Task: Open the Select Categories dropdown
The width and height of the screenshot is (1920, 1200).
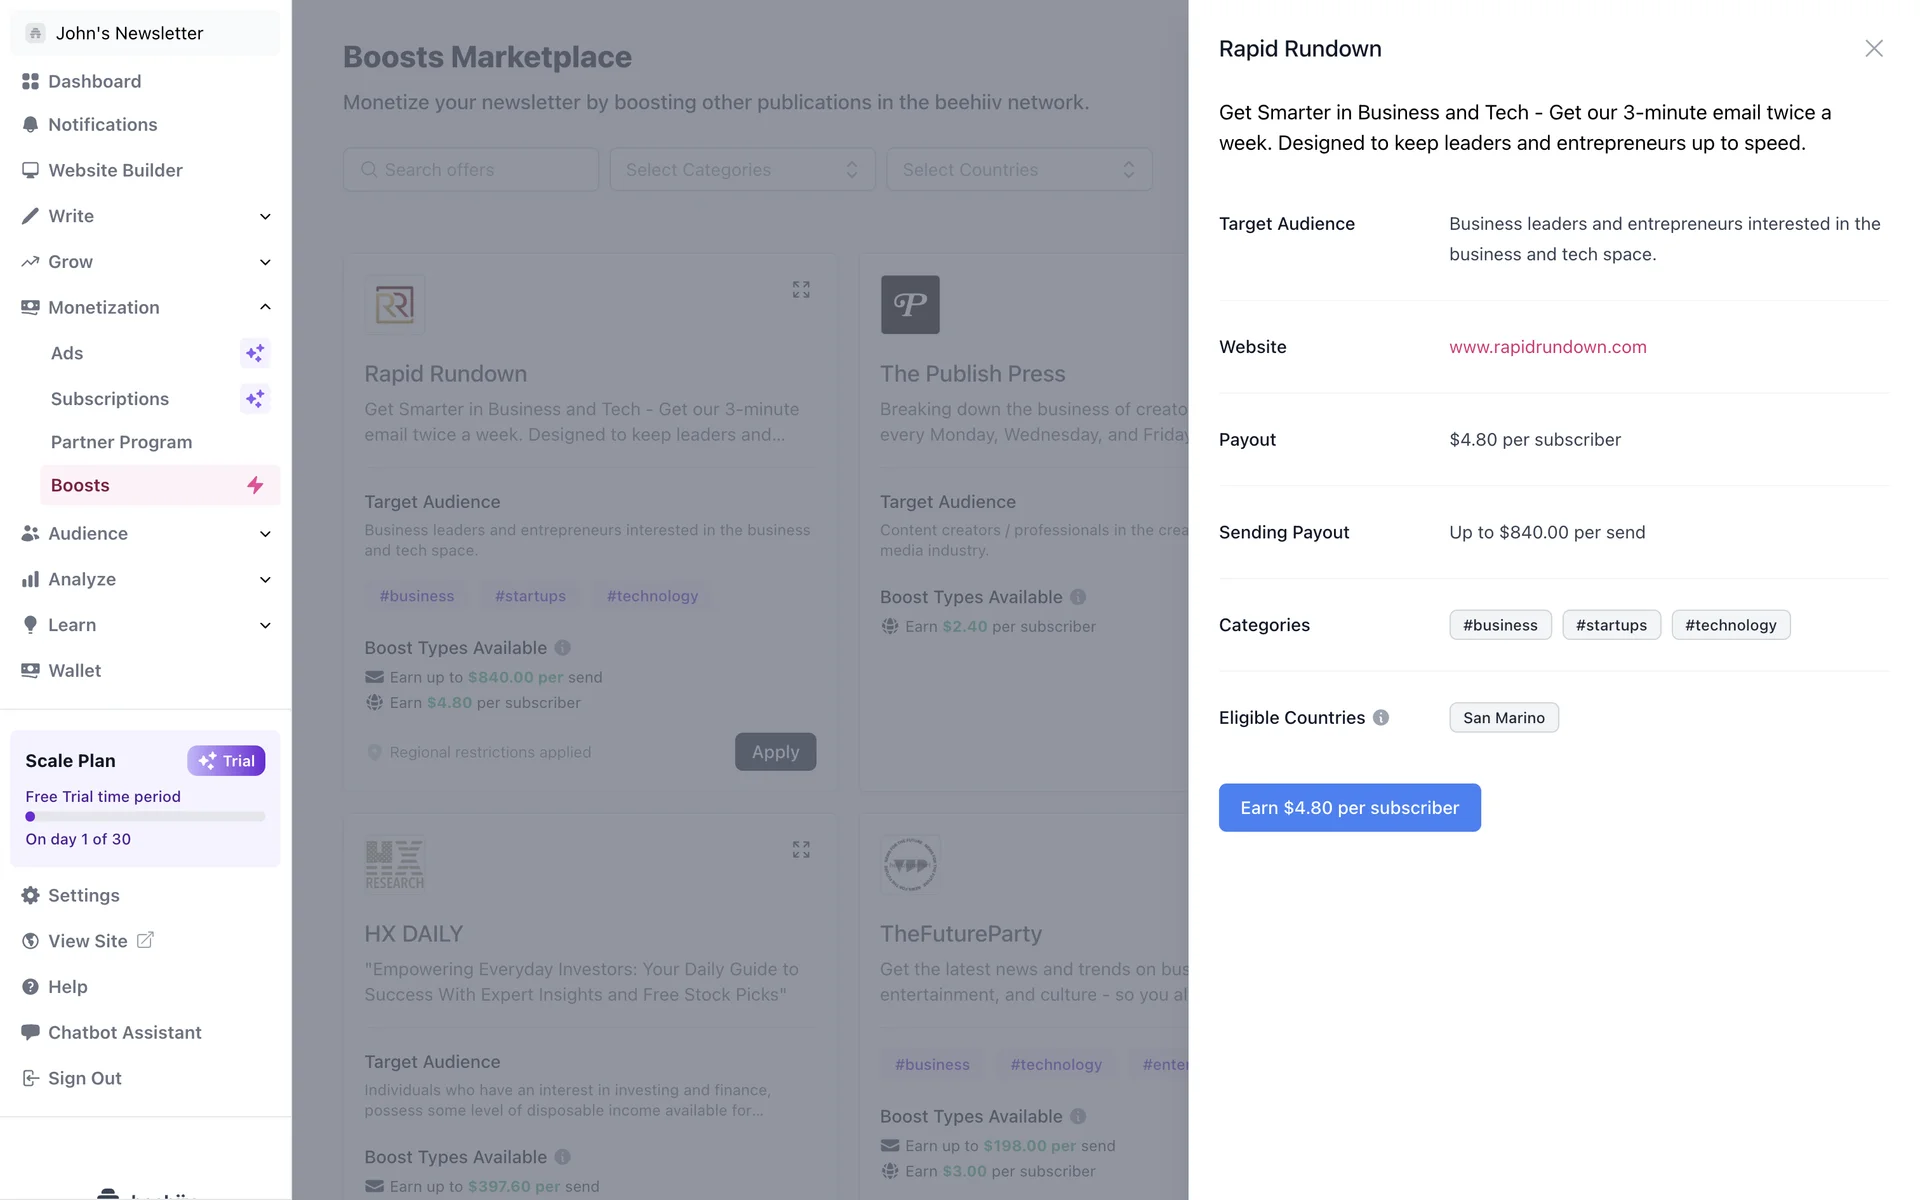Action: [742, 170]
